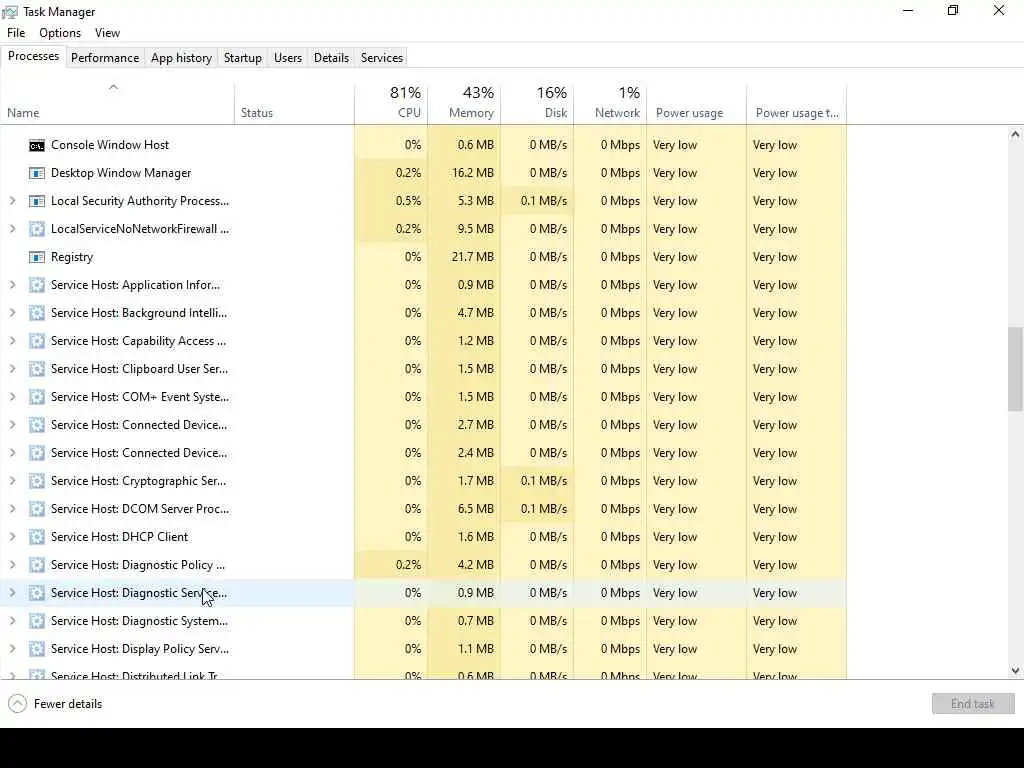This screenshot has width=1024, height=768.
Task: Expand Service Host: DHCP Client group
Action: tap(12, 537)
